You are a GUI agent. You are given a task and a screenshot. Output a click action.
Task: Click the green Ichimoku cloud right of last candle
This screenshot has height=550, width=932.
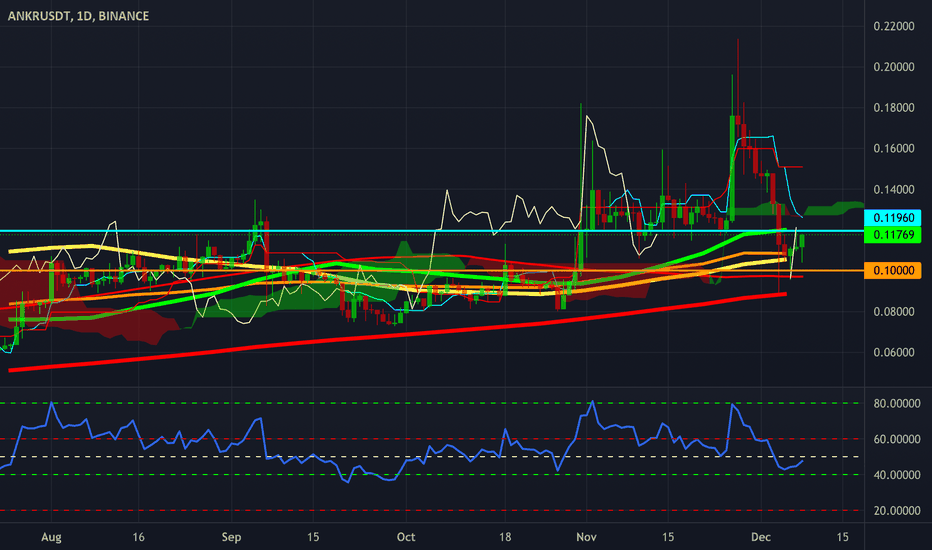point(834,209)
